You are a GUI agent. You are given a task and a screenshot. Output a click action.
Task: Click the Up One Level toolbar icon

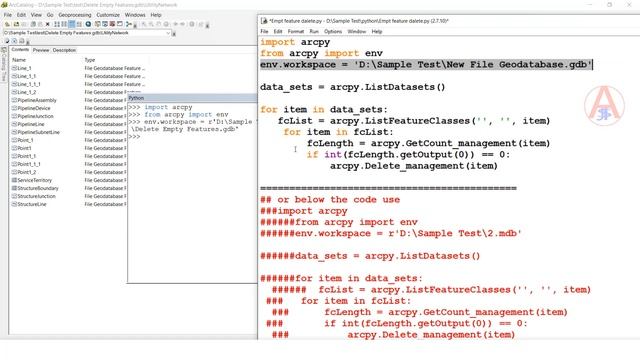6,24
